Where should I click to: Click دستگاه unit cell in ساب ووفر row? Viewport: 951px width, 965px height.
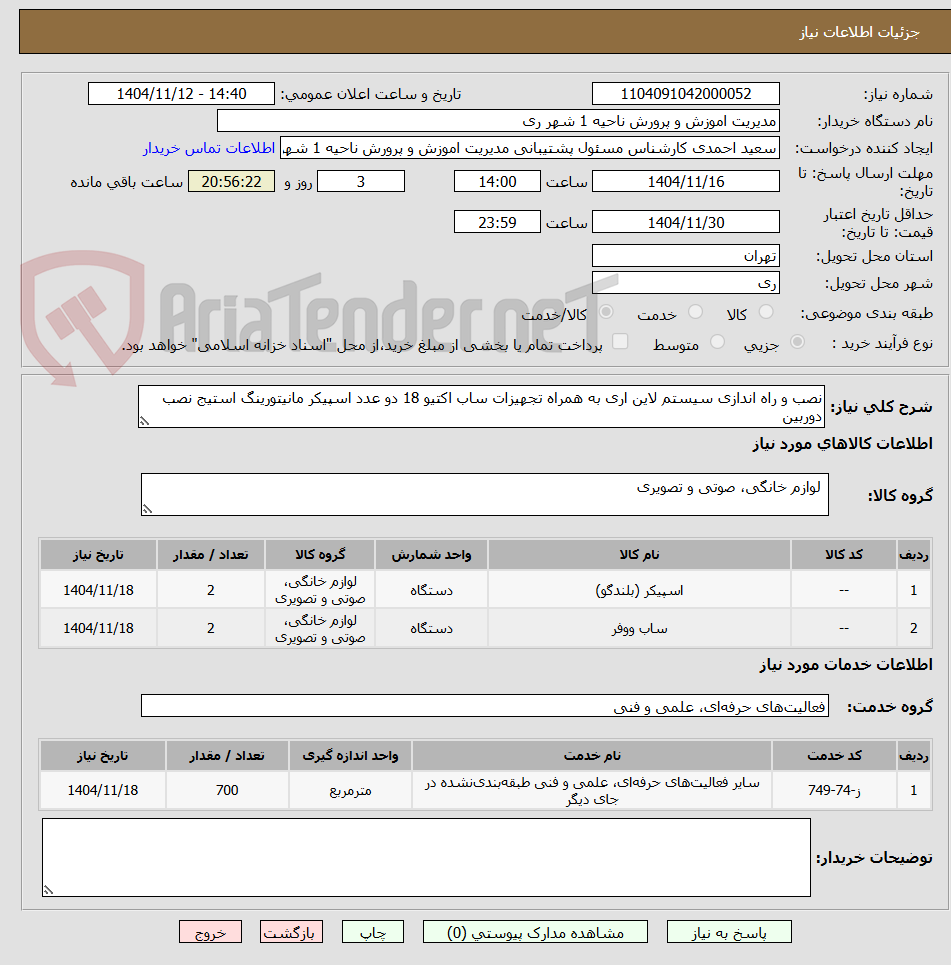tap(431, 628)
